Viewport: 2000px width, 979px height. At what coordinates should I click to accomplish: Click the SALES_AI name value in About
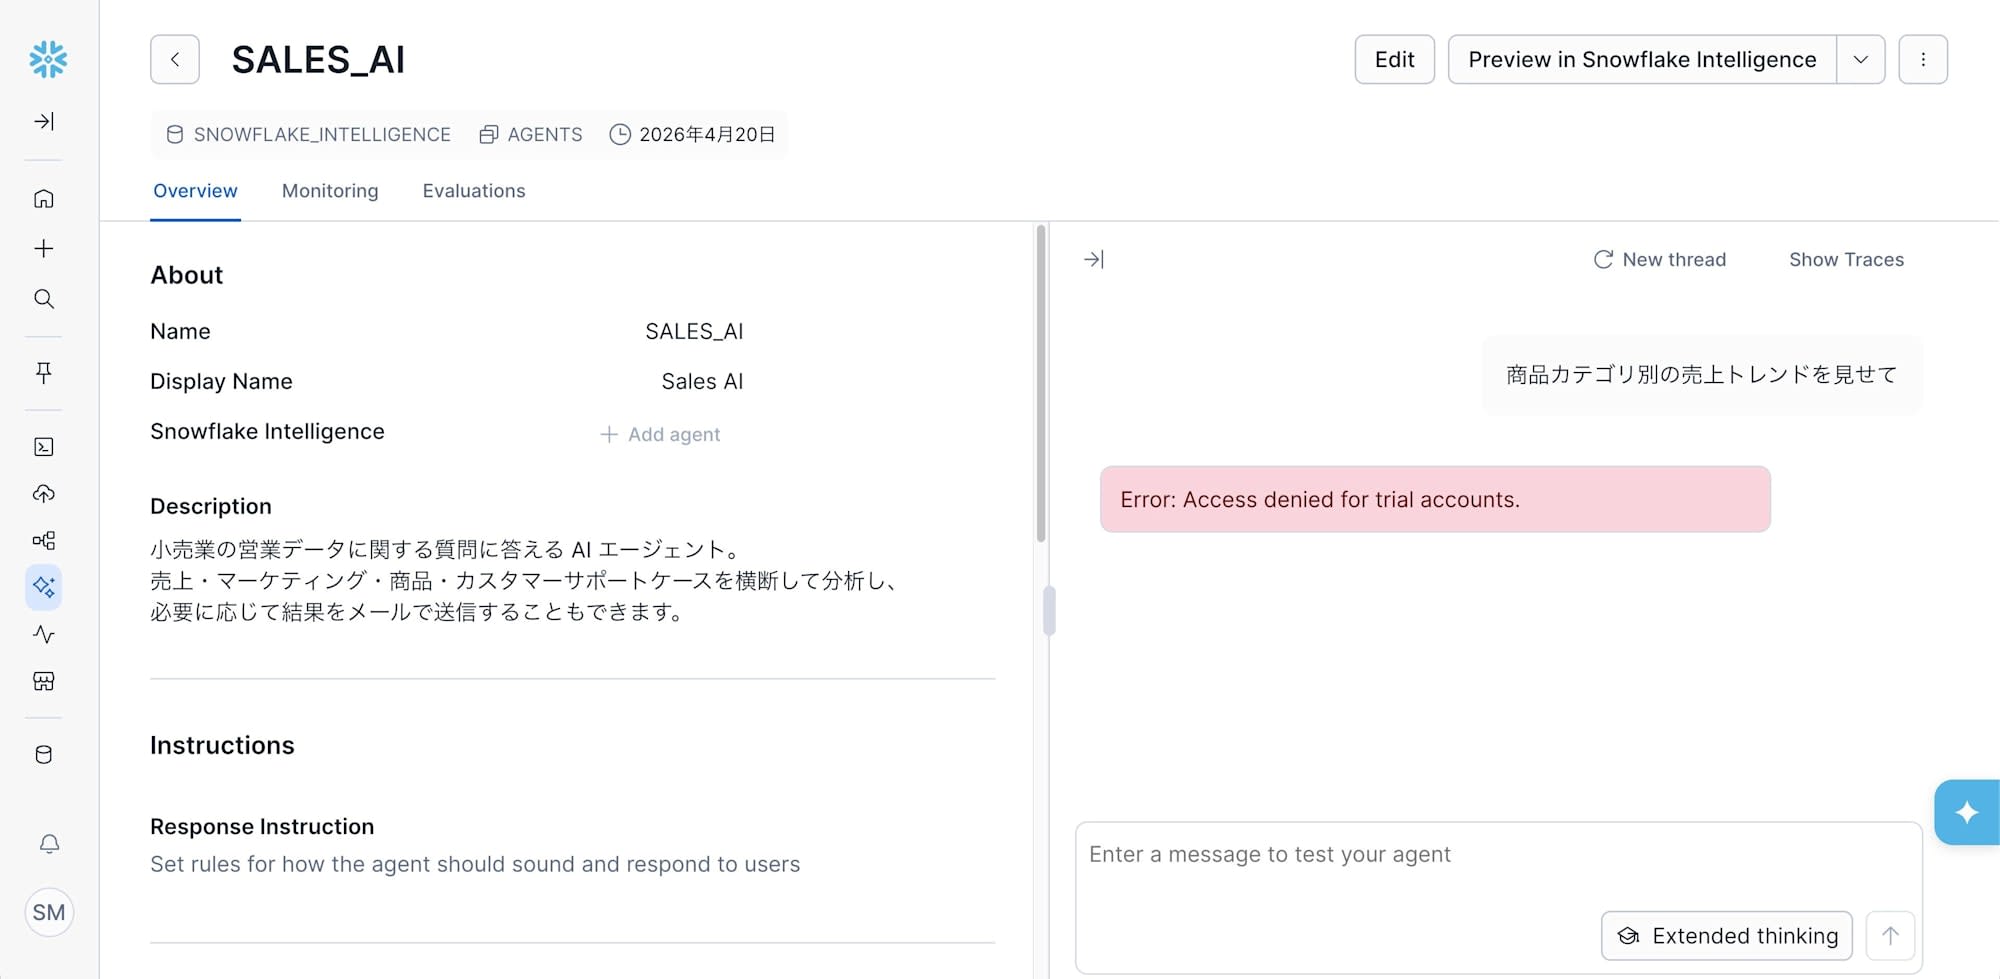click(694, 331)
